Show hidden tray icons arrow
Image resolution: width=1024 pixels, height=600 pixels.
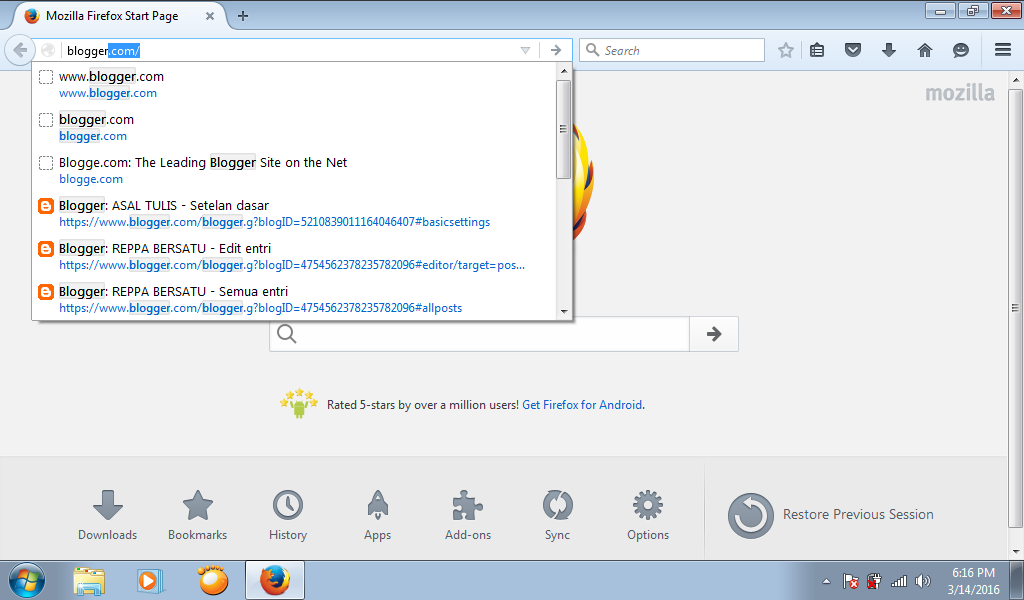tap(826, 581)
